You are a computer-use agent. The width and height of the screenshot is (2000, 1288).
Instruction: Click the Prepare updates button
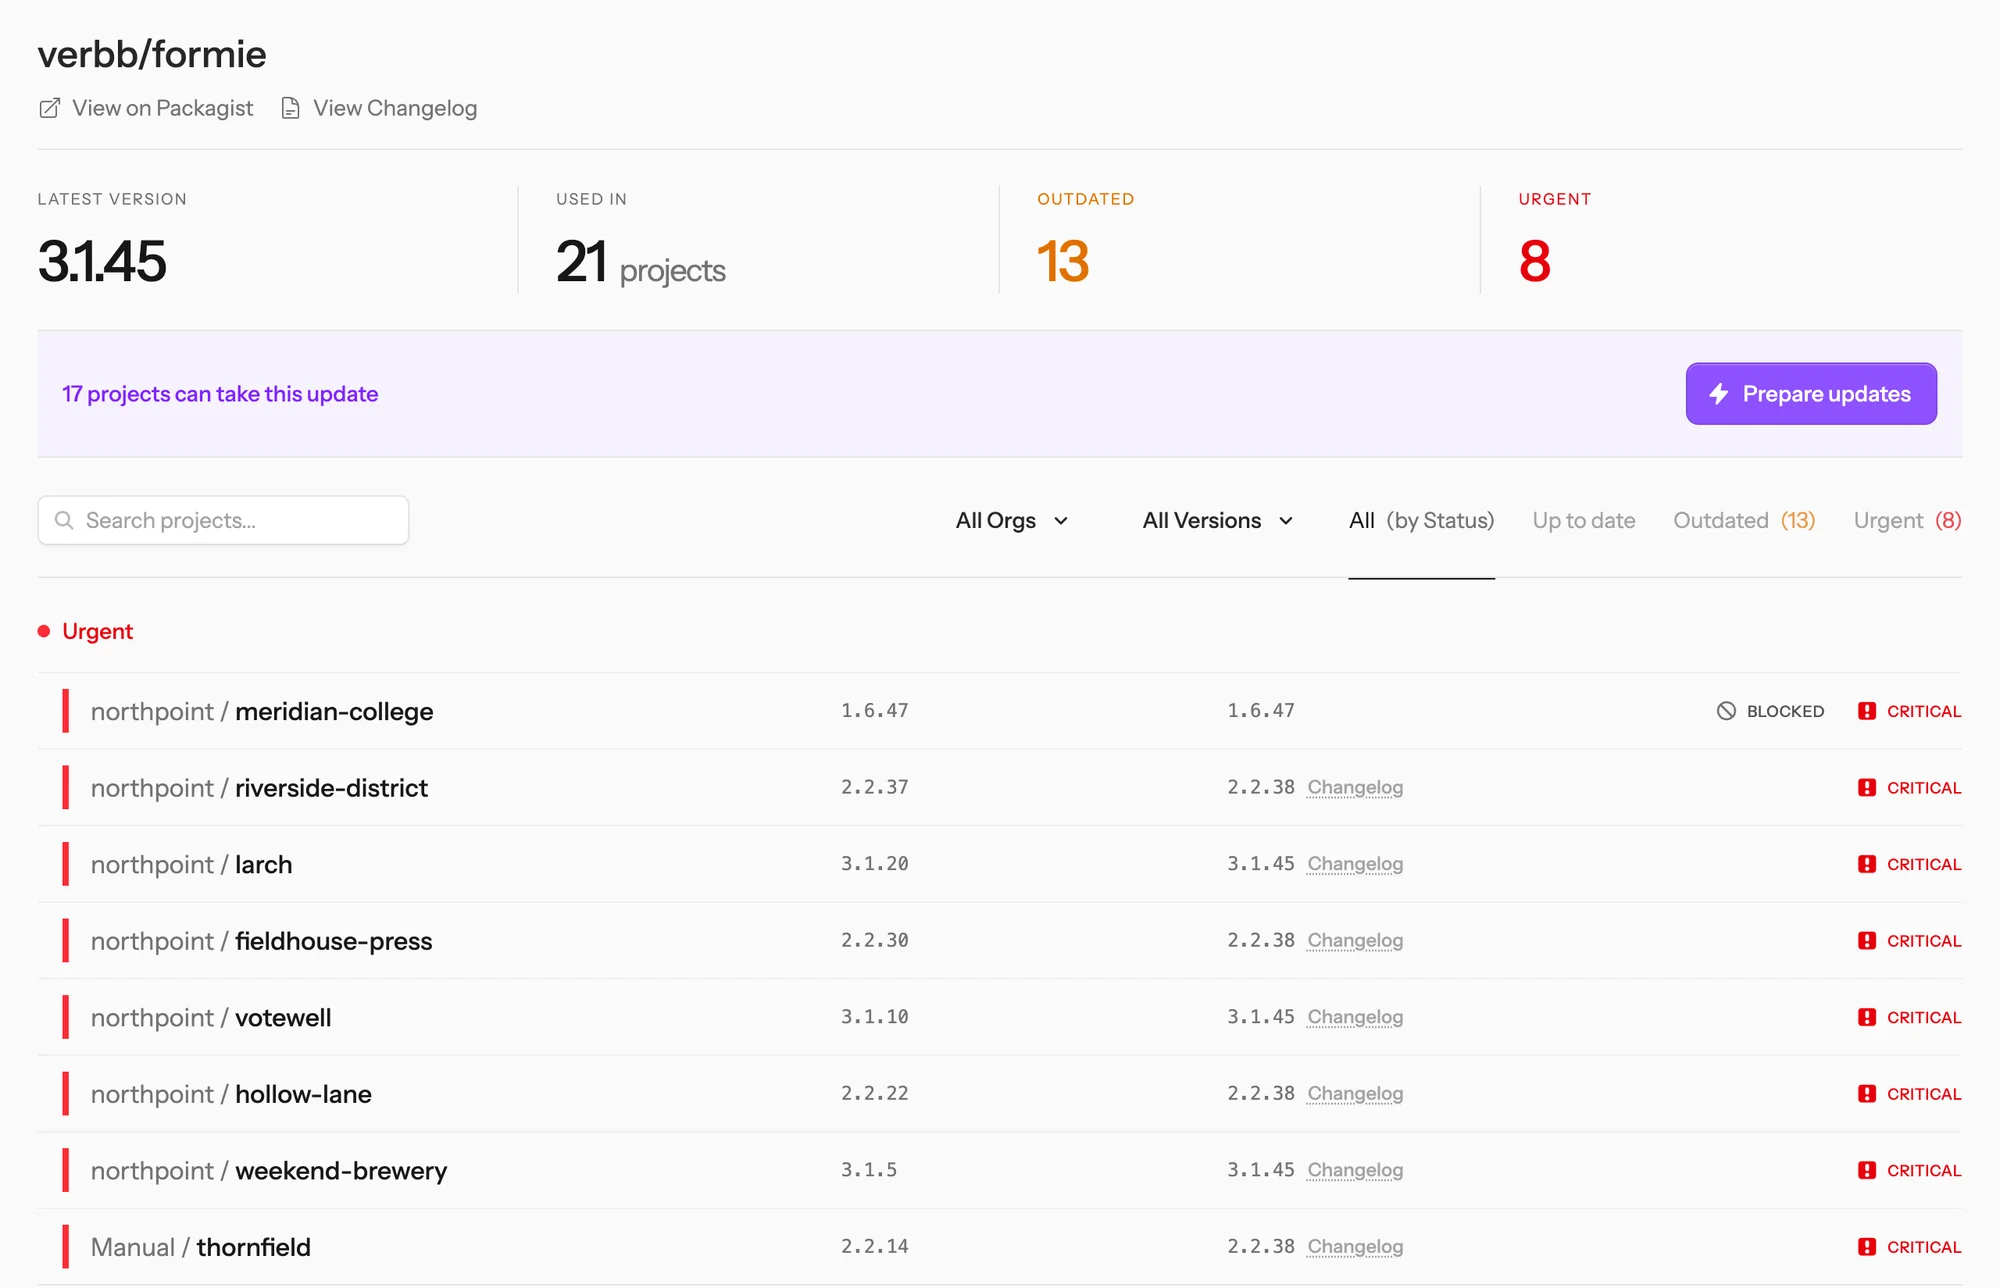pyautogui.click(x=1811, y=394)
